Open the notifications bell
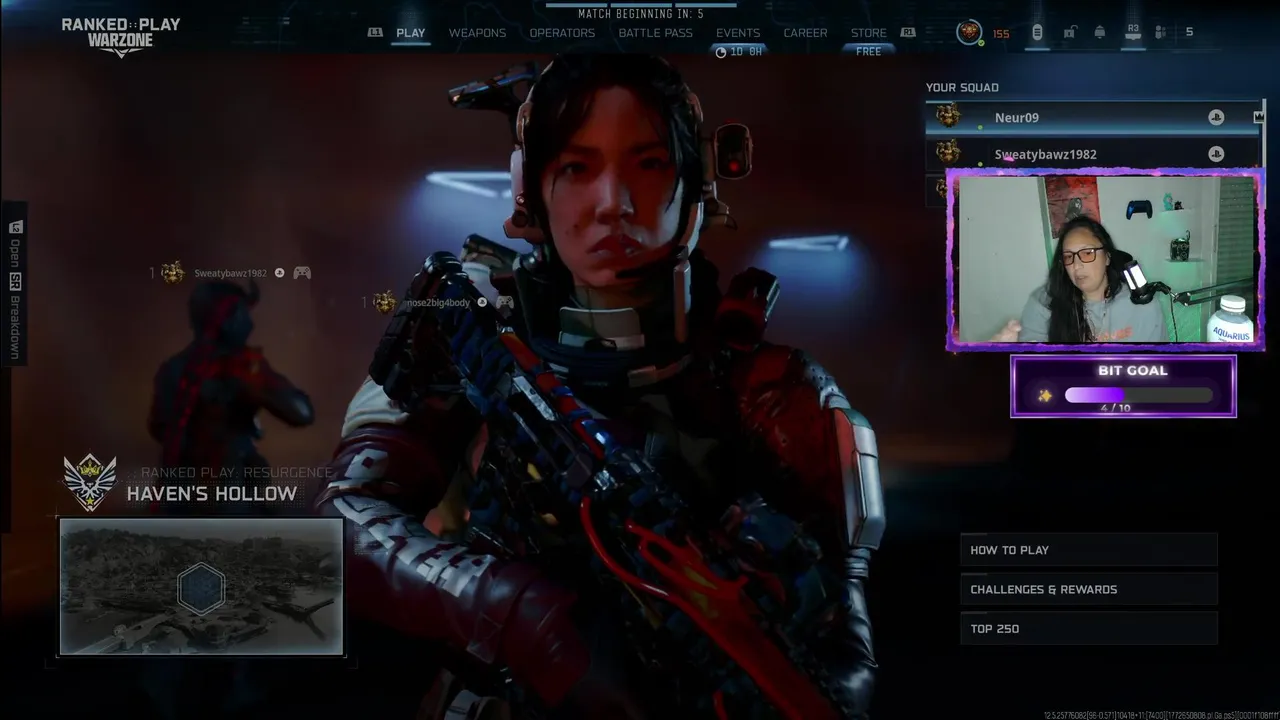 [1100, 32]
